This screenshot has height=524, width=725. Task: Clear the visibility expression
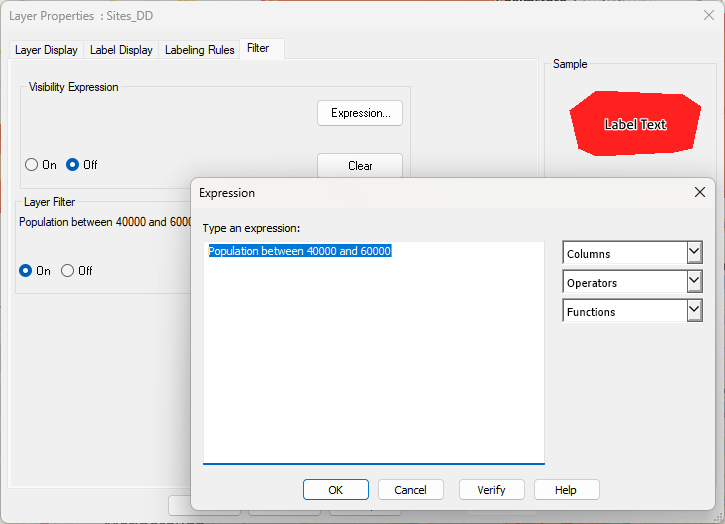coord(360,166)
